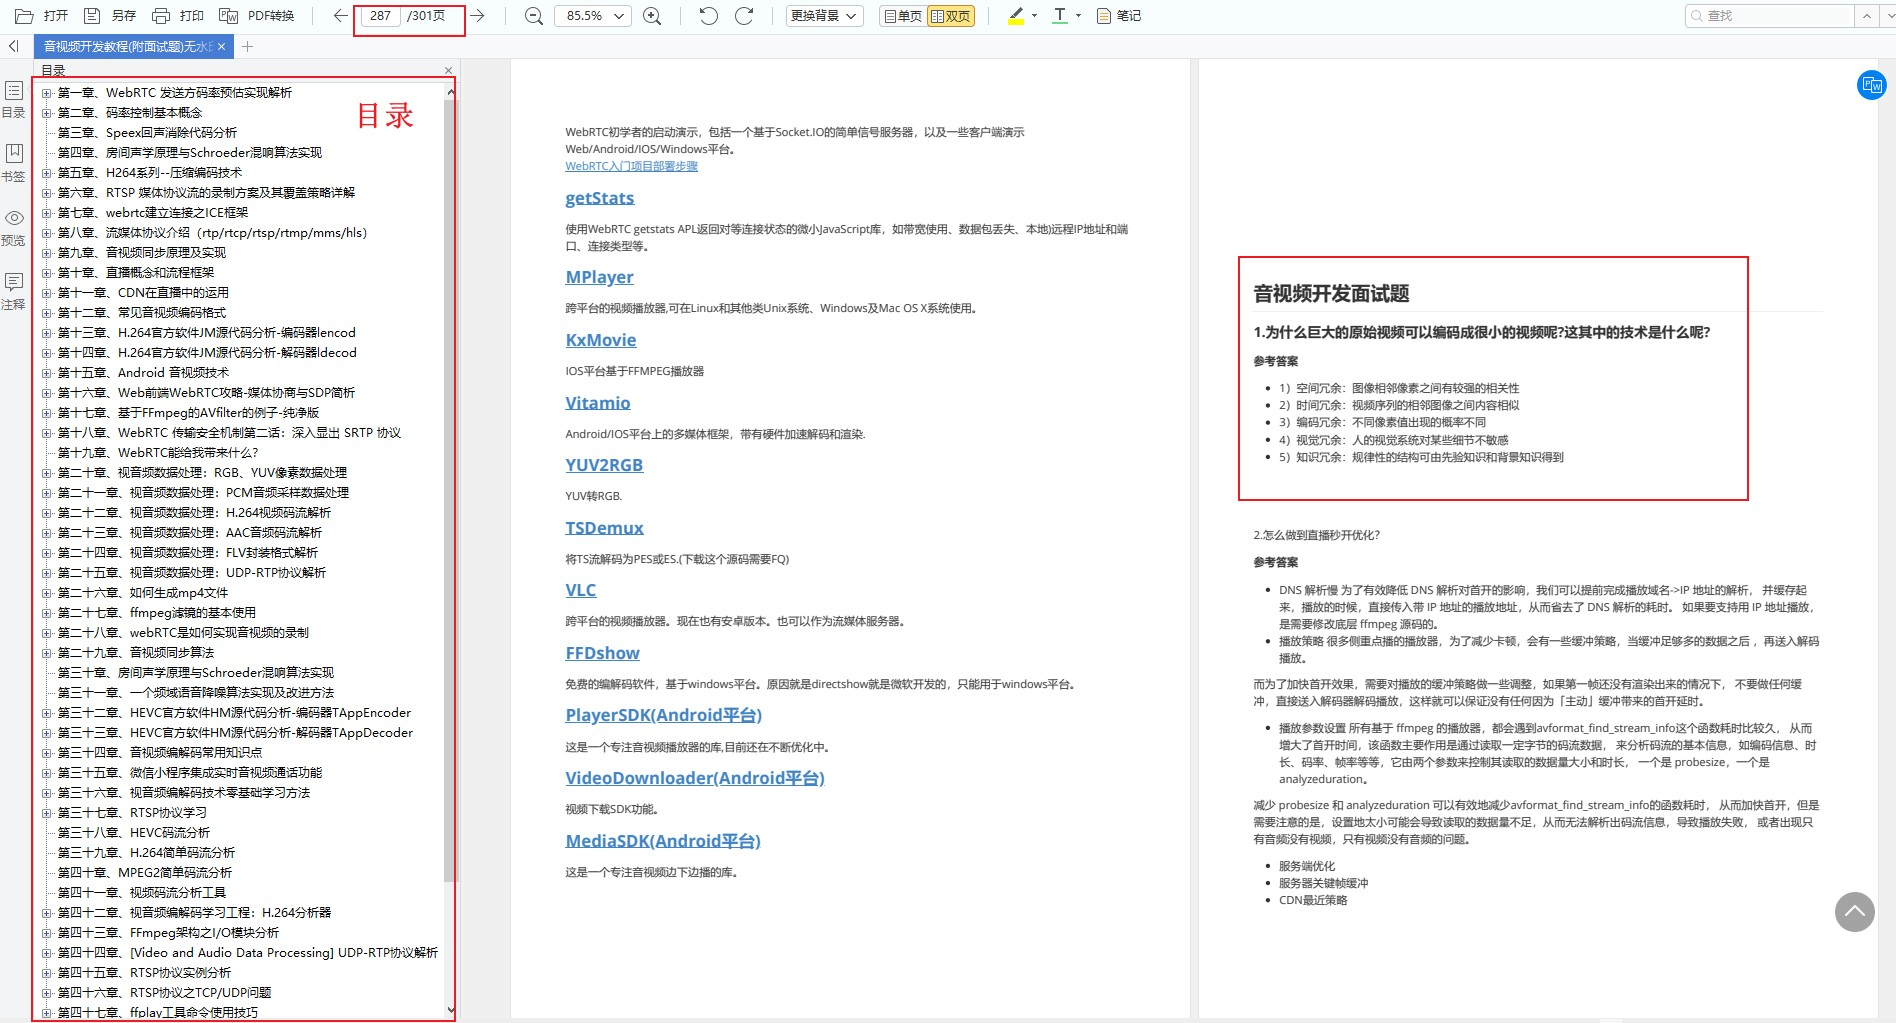
Task: Open chapter 第四十一章 视频码流分析工具
Action: click(x=142, y=893)
